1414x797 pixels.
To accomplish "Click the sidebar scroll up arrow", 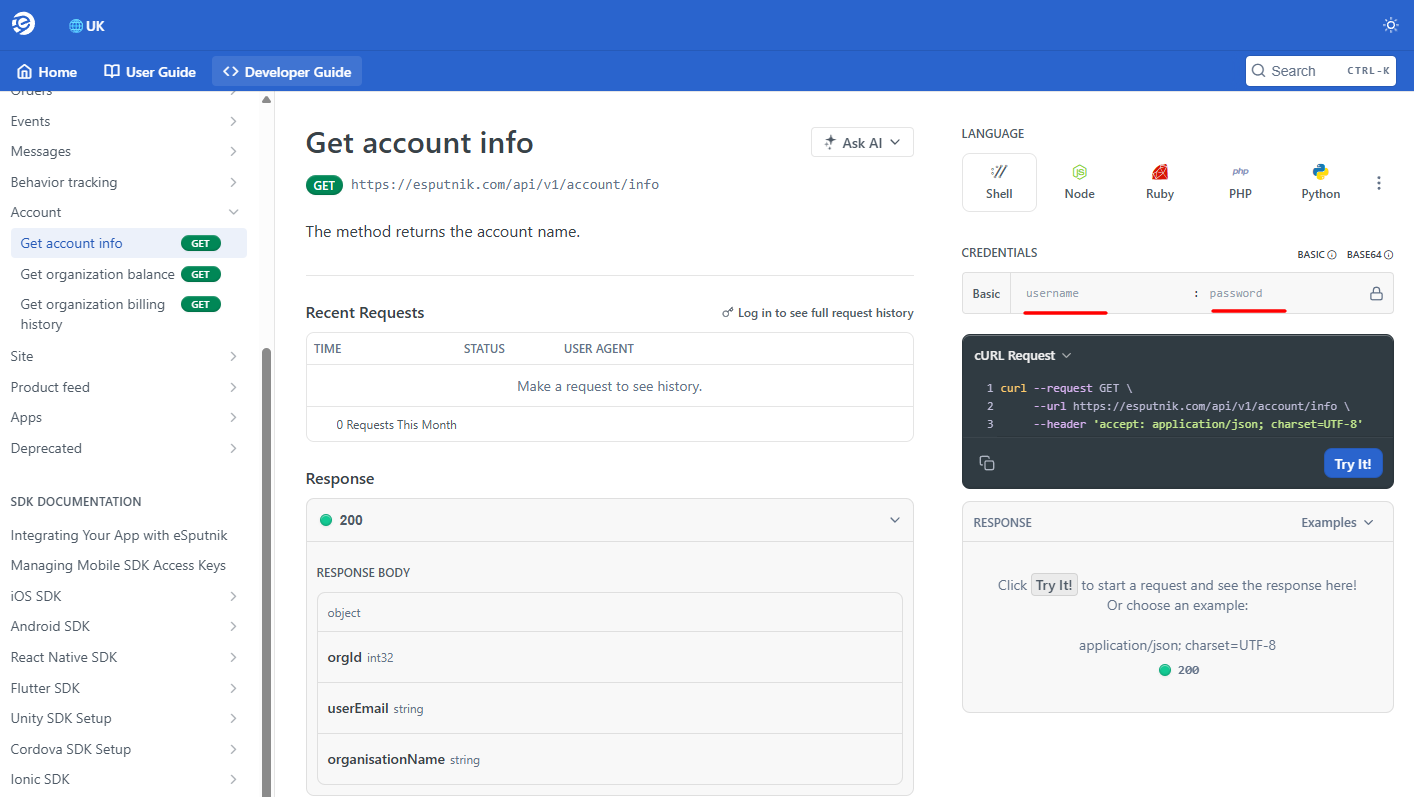I will coord(266,100).
